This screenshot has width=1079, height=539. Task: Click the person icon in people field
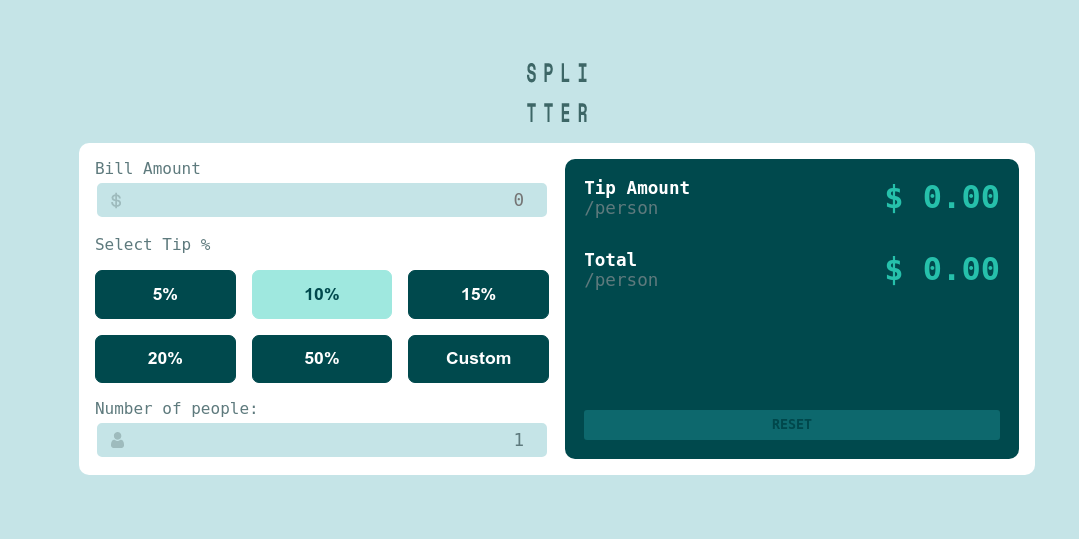point(118,440)
